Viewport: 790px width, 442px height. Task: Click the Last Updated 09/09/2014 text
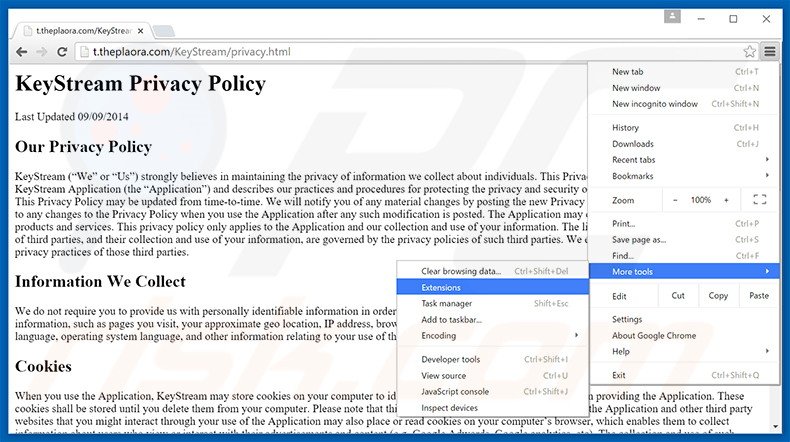(72, 117)
